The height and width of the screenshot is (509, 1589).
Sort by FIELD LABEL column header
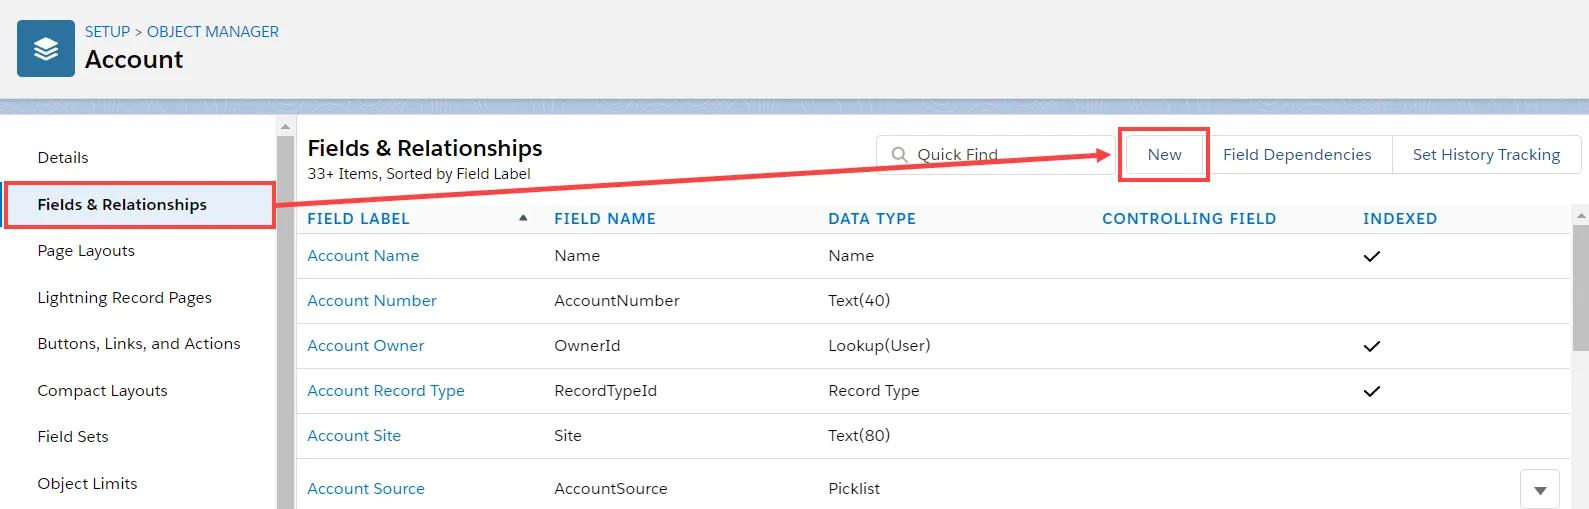pyautogui.click(x=358, y=219)
